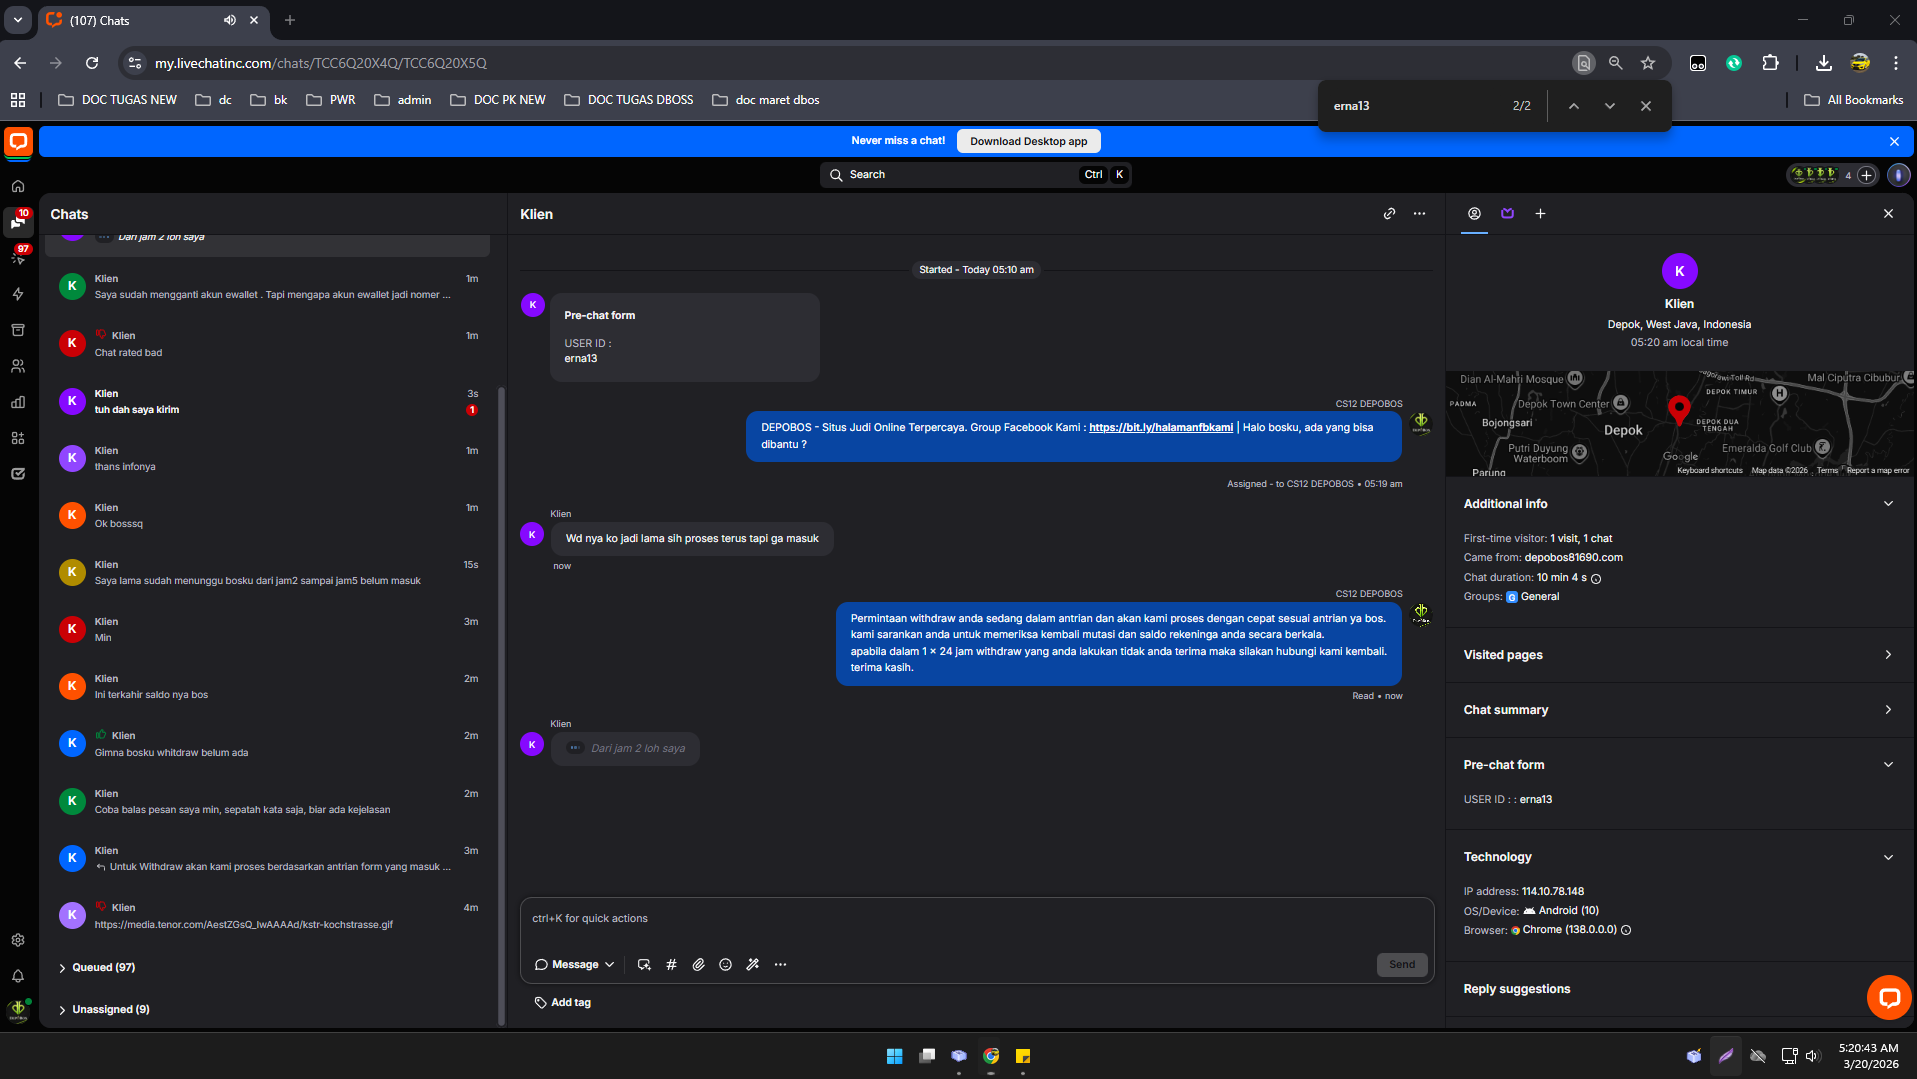The image size is (1917, 1079).
Task: Click the agent profile avatar at sidebar bottom
Action: (18, 1010)
